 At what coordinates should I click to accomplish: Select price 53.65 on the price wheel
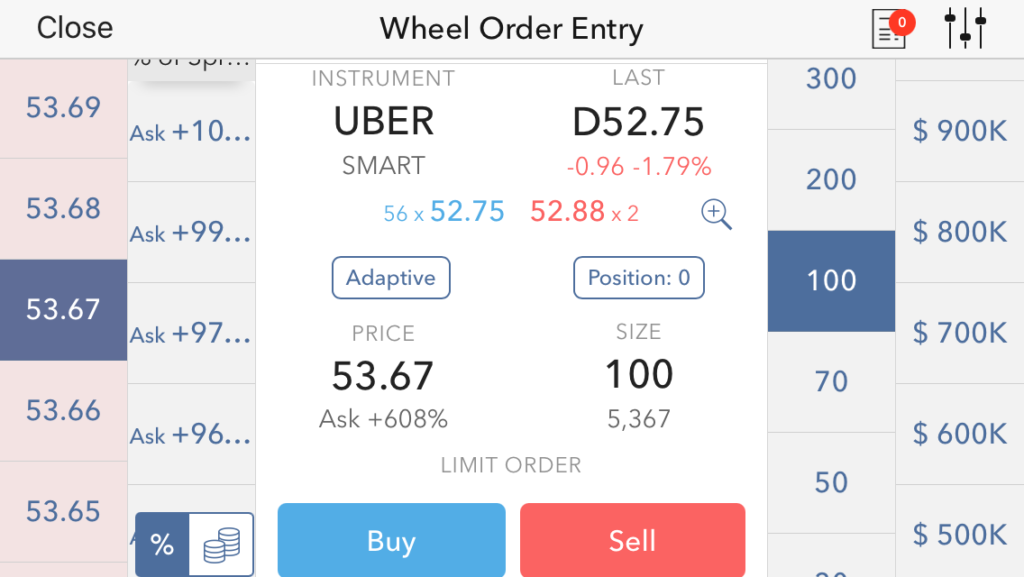click(x=63, y=511)
